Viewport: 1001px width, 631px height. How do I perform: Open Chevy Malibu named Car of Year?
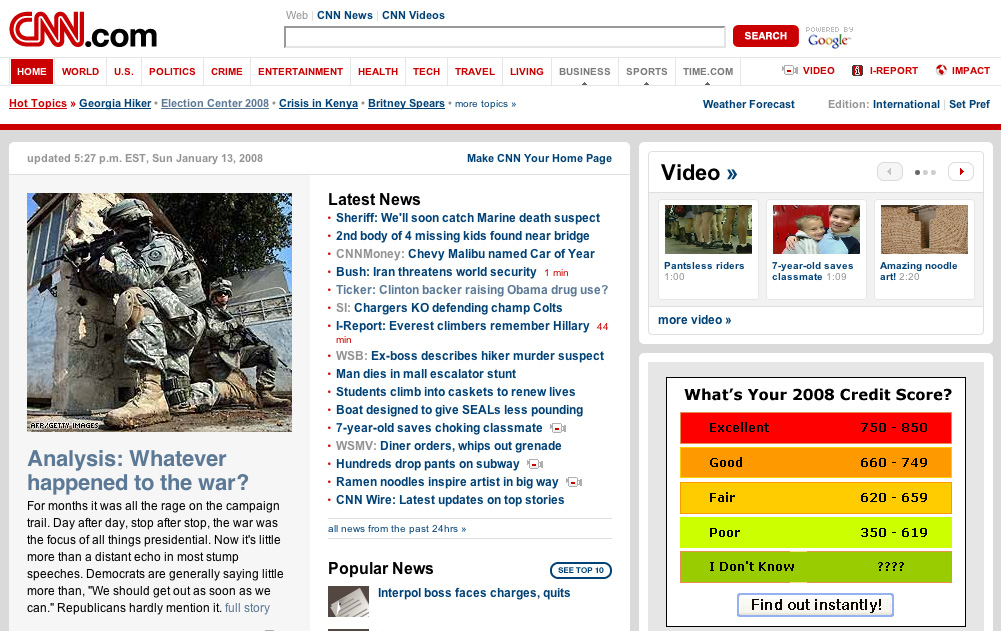click(x=501, y=254)
